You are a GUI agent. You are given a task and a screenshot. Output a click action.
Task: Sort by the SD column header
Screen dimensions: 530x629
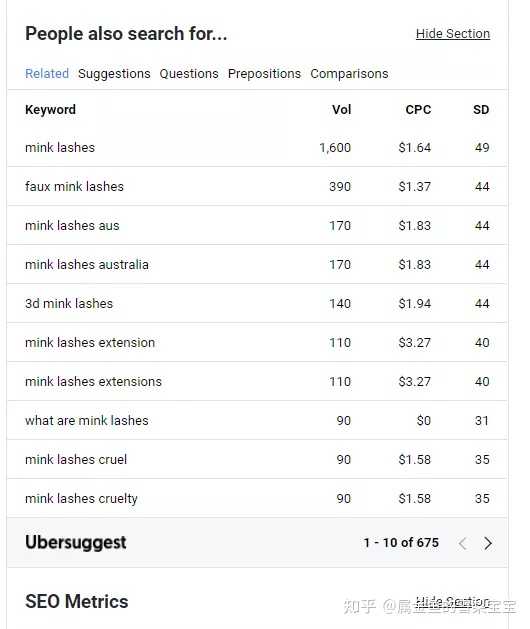(x=481, y=110)
